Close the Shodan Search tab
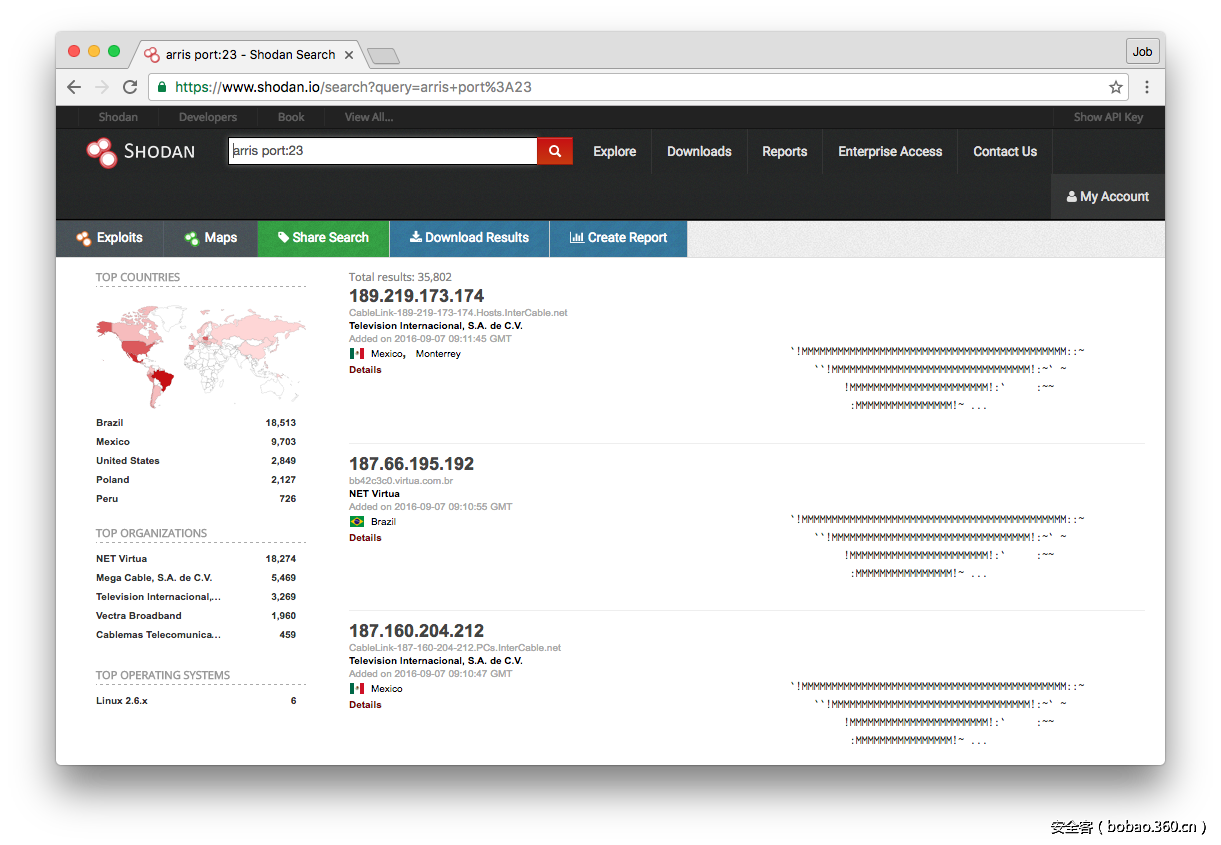The height and width of the screenshot is (845, 1221). point(349,55)
